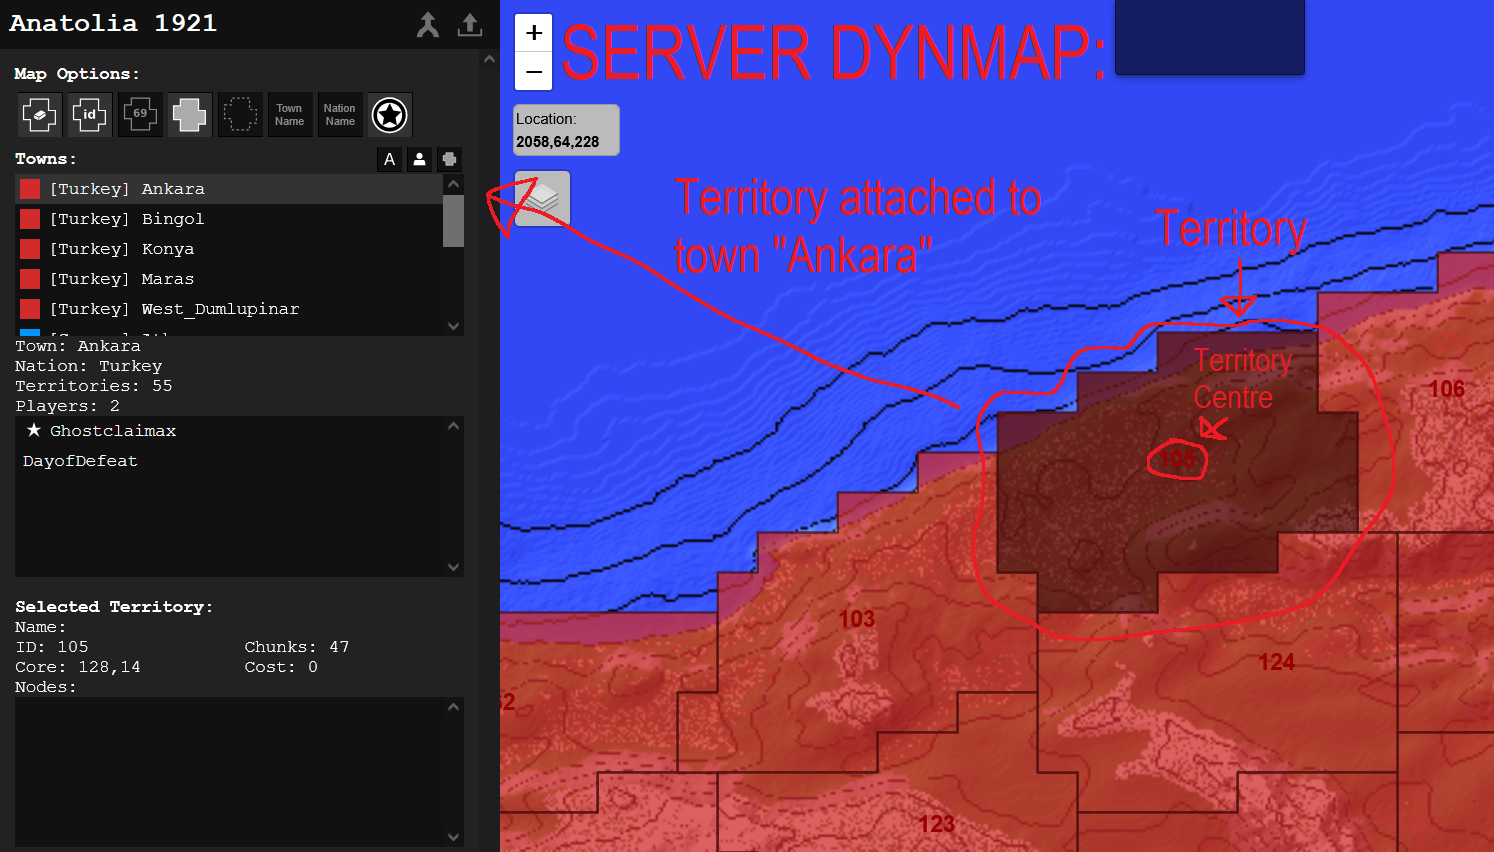
Task: Open the map layers control
Action: click(542, 198)
